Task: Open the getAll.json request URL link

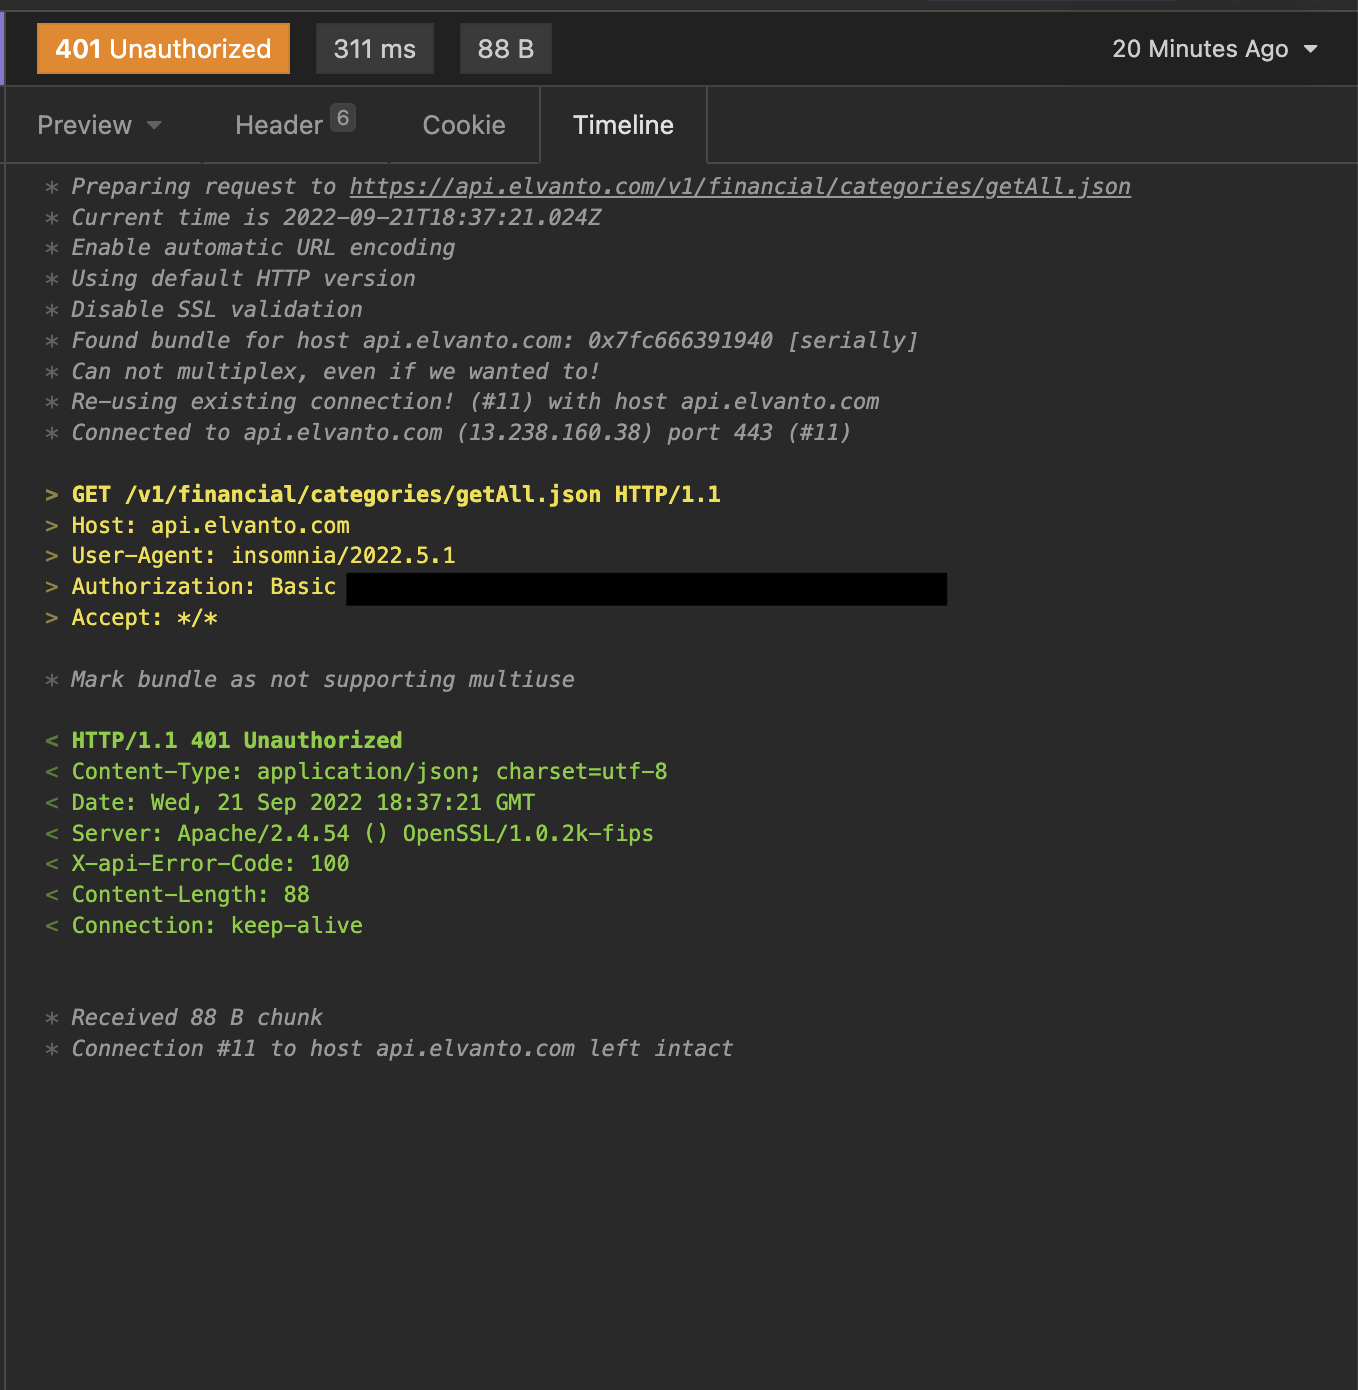Action: (x=739, y=186)
